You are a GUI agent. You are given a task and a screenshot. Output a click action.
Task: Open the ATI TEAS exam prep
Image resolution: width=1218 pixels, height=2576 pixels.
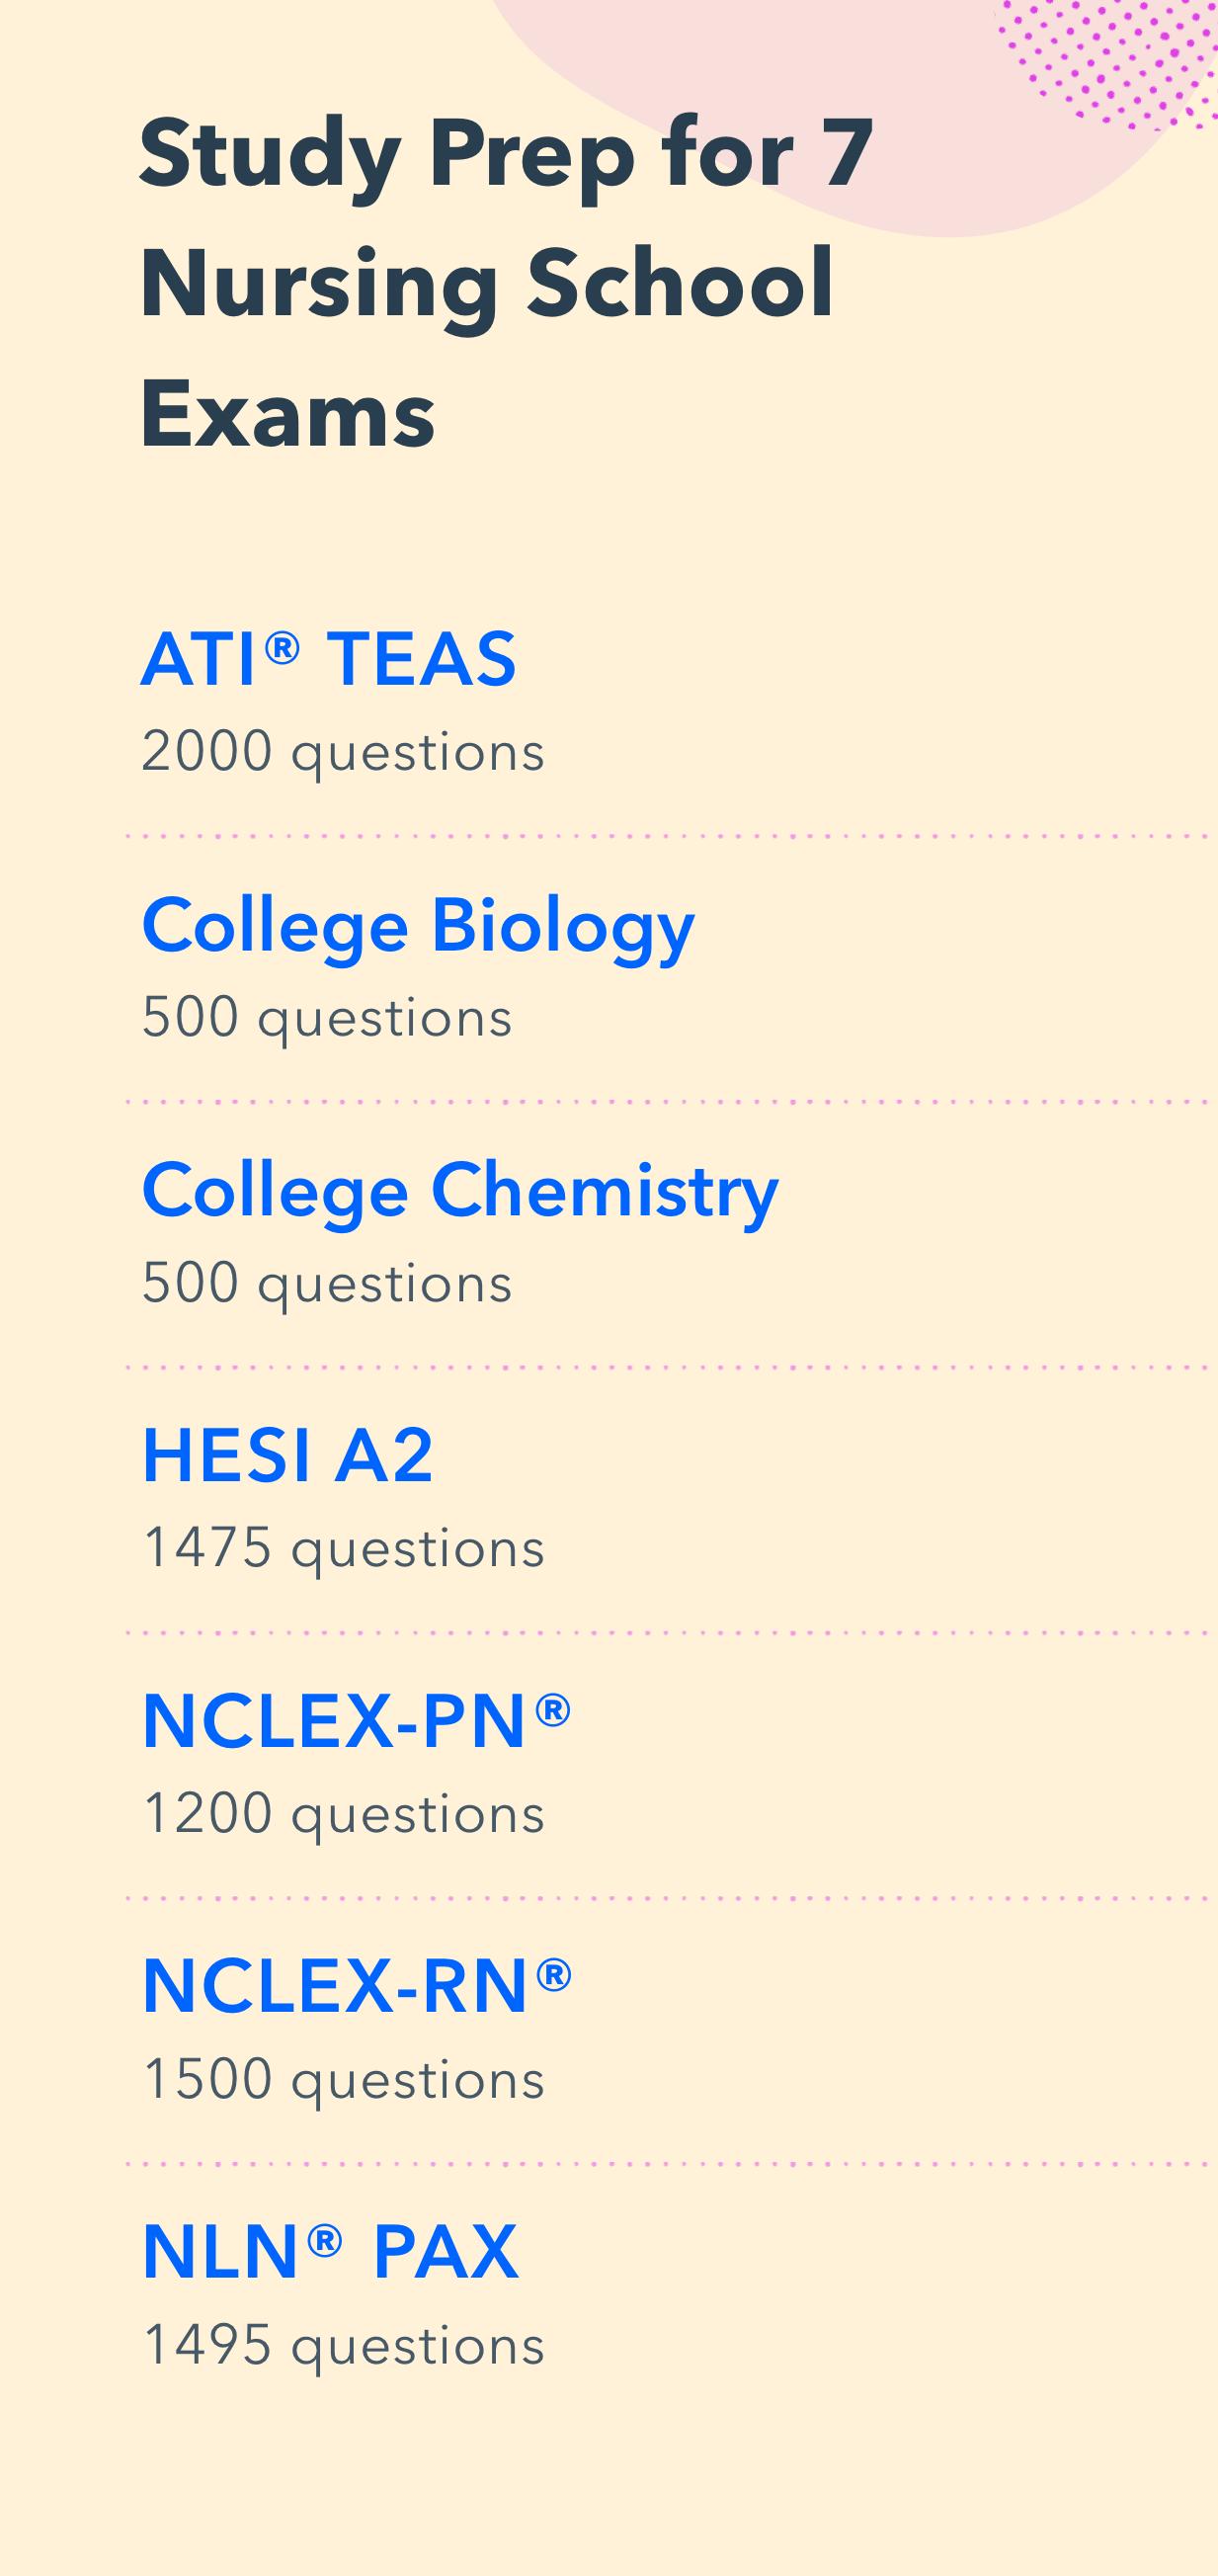(x=328, y=660)
